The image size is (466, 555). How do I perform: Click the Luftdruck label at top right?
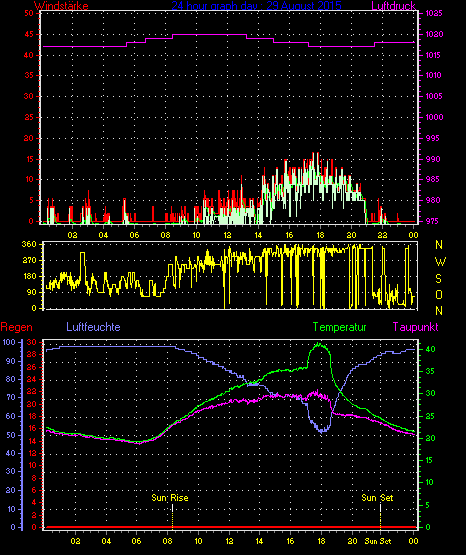pyautogui.click(x=393, y=5)
